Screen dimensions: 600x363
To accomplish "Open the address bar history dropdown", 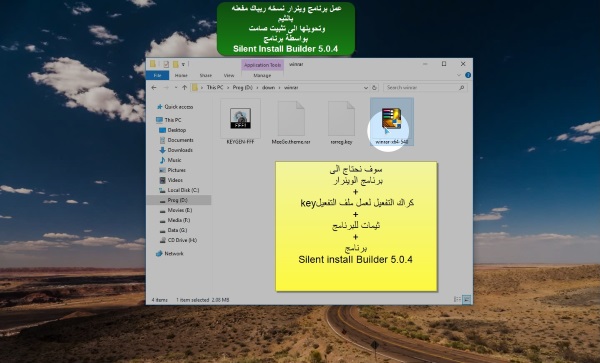I will tap(365, 88).
